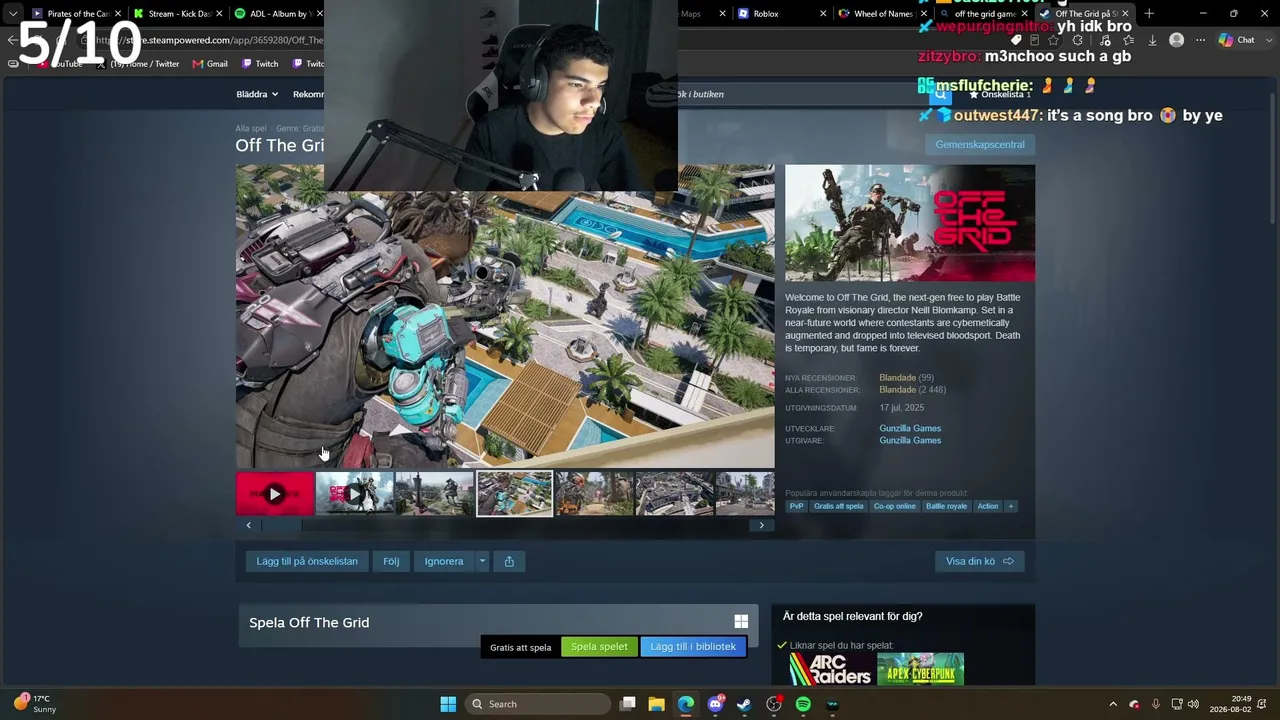Open the Gunzilla Games publisher link under Utgivare

pos(910,440)
